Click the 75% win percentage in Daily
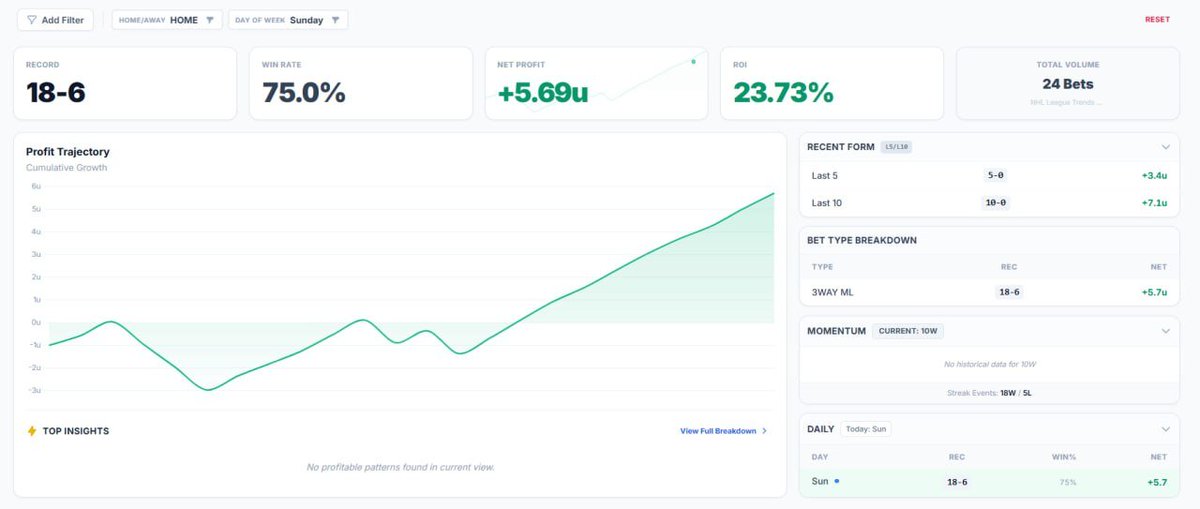 coord(1068,482)
